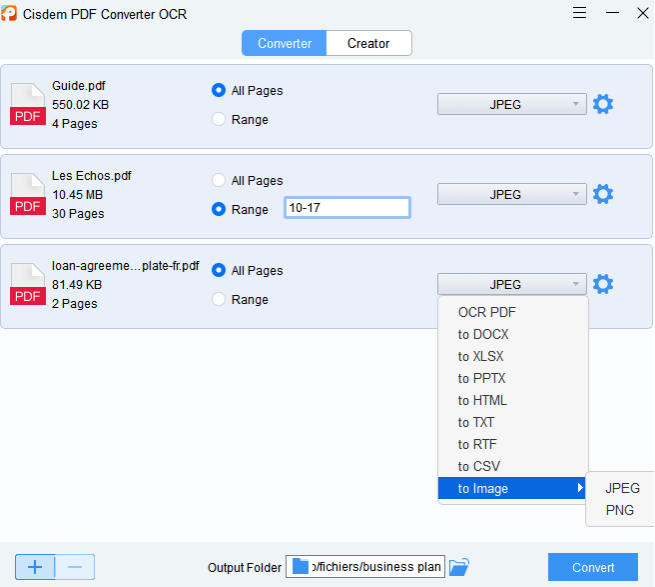655x587 pixels.
Task: Choose to HTML from format menu
Action: (x=513, y=400)
